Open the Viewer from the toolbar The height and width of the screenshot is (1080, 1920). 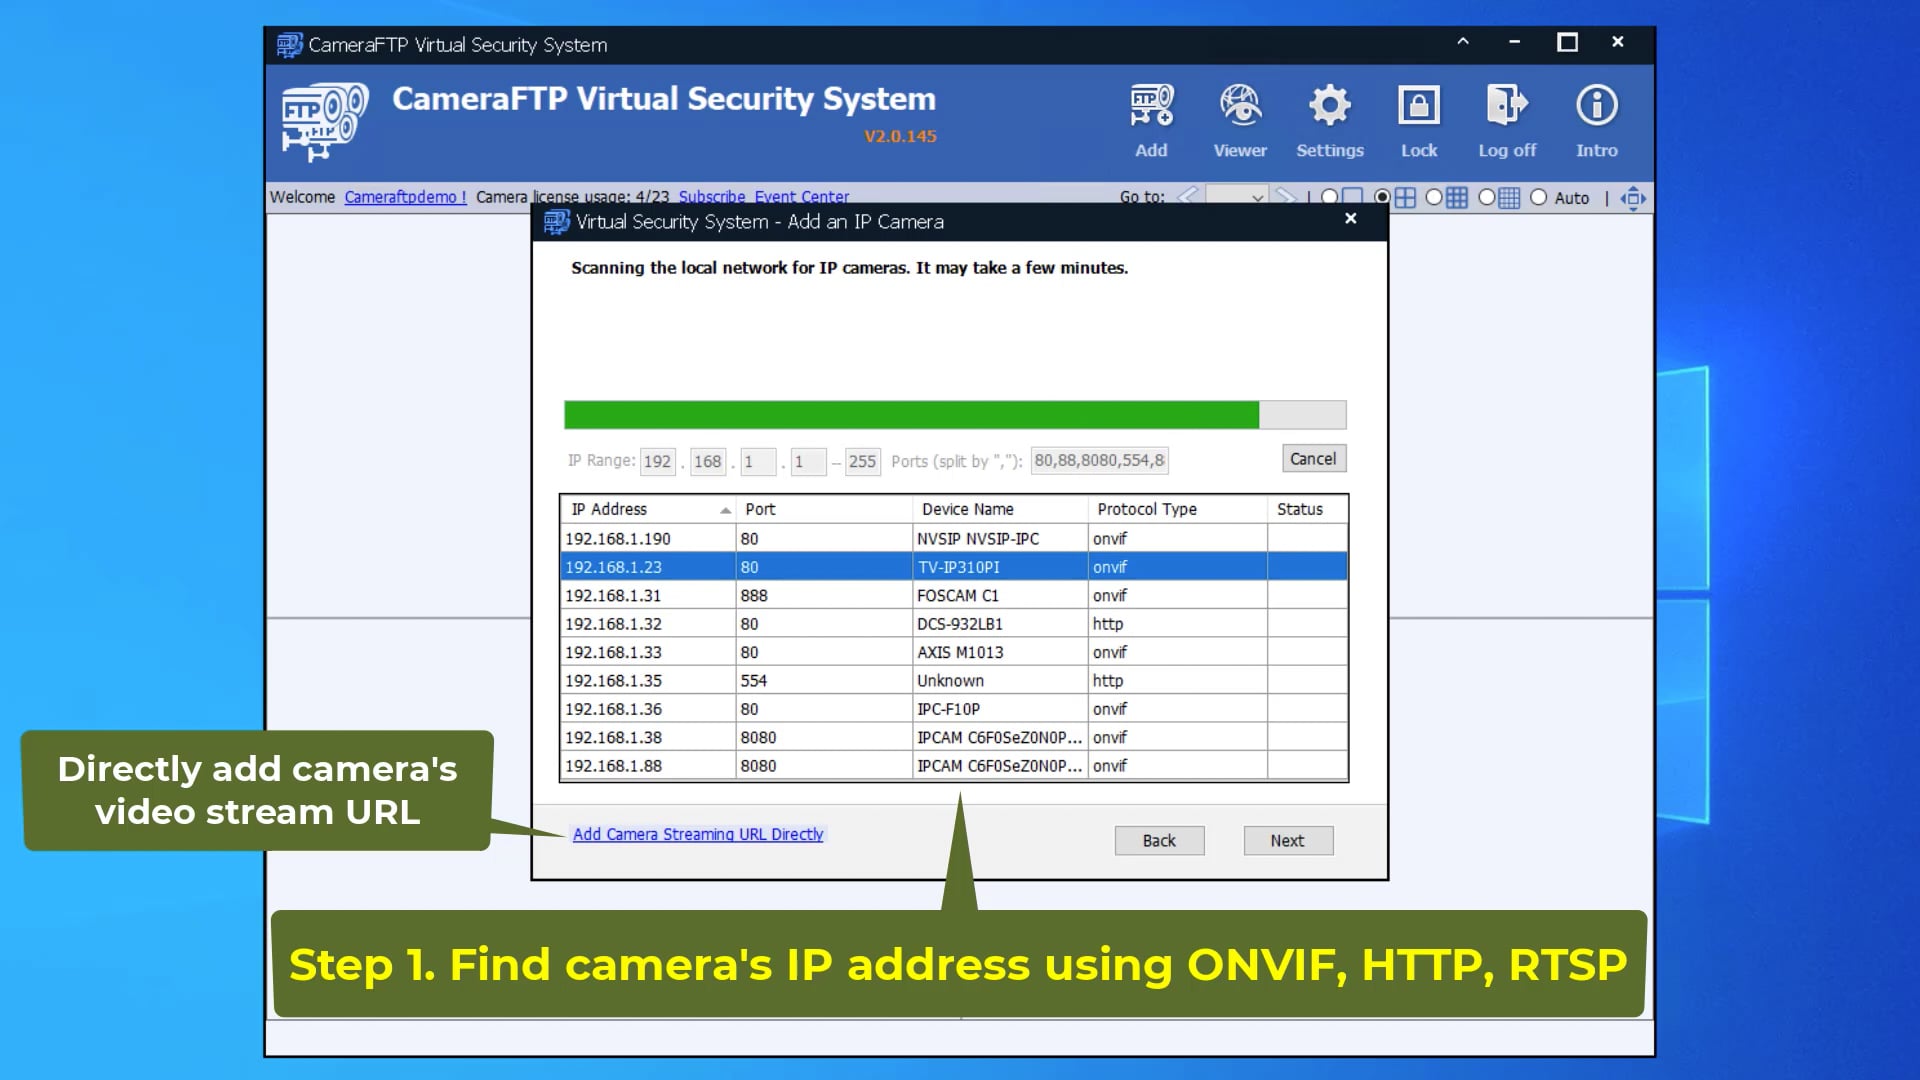click(1240, 121)
